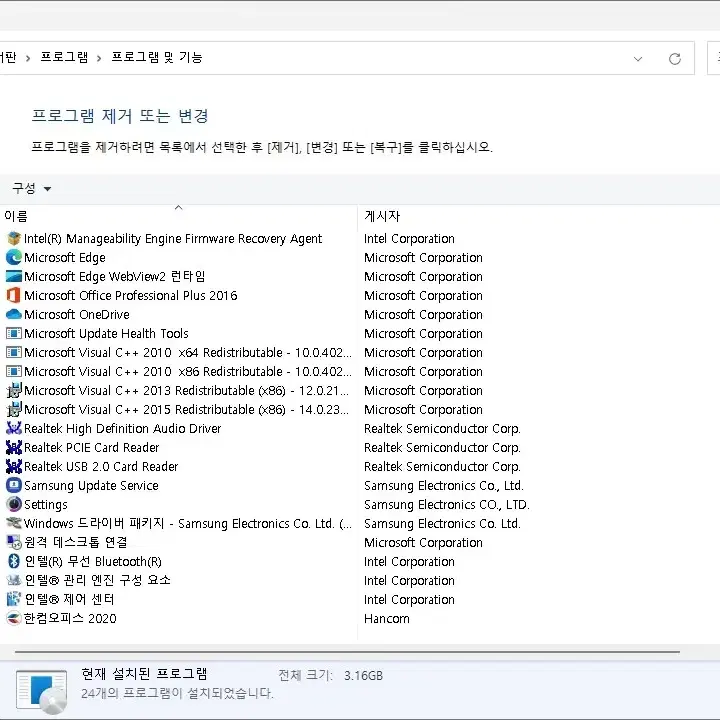Select the 인텔 관리 엔진 구성 요소 icon

point(14,580)
